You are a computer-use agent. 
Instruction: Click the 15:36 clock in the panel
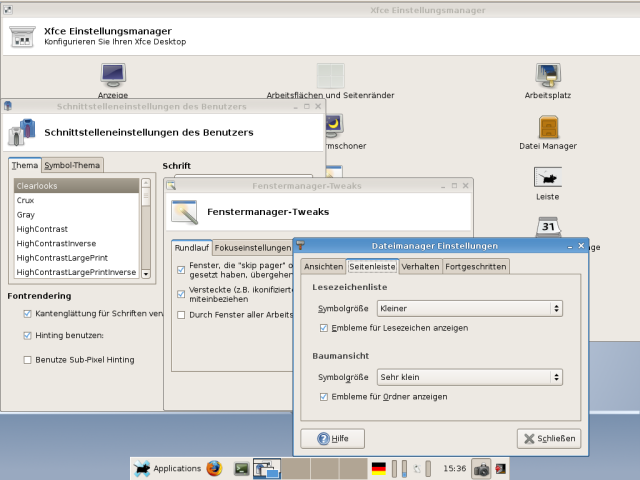455,468
